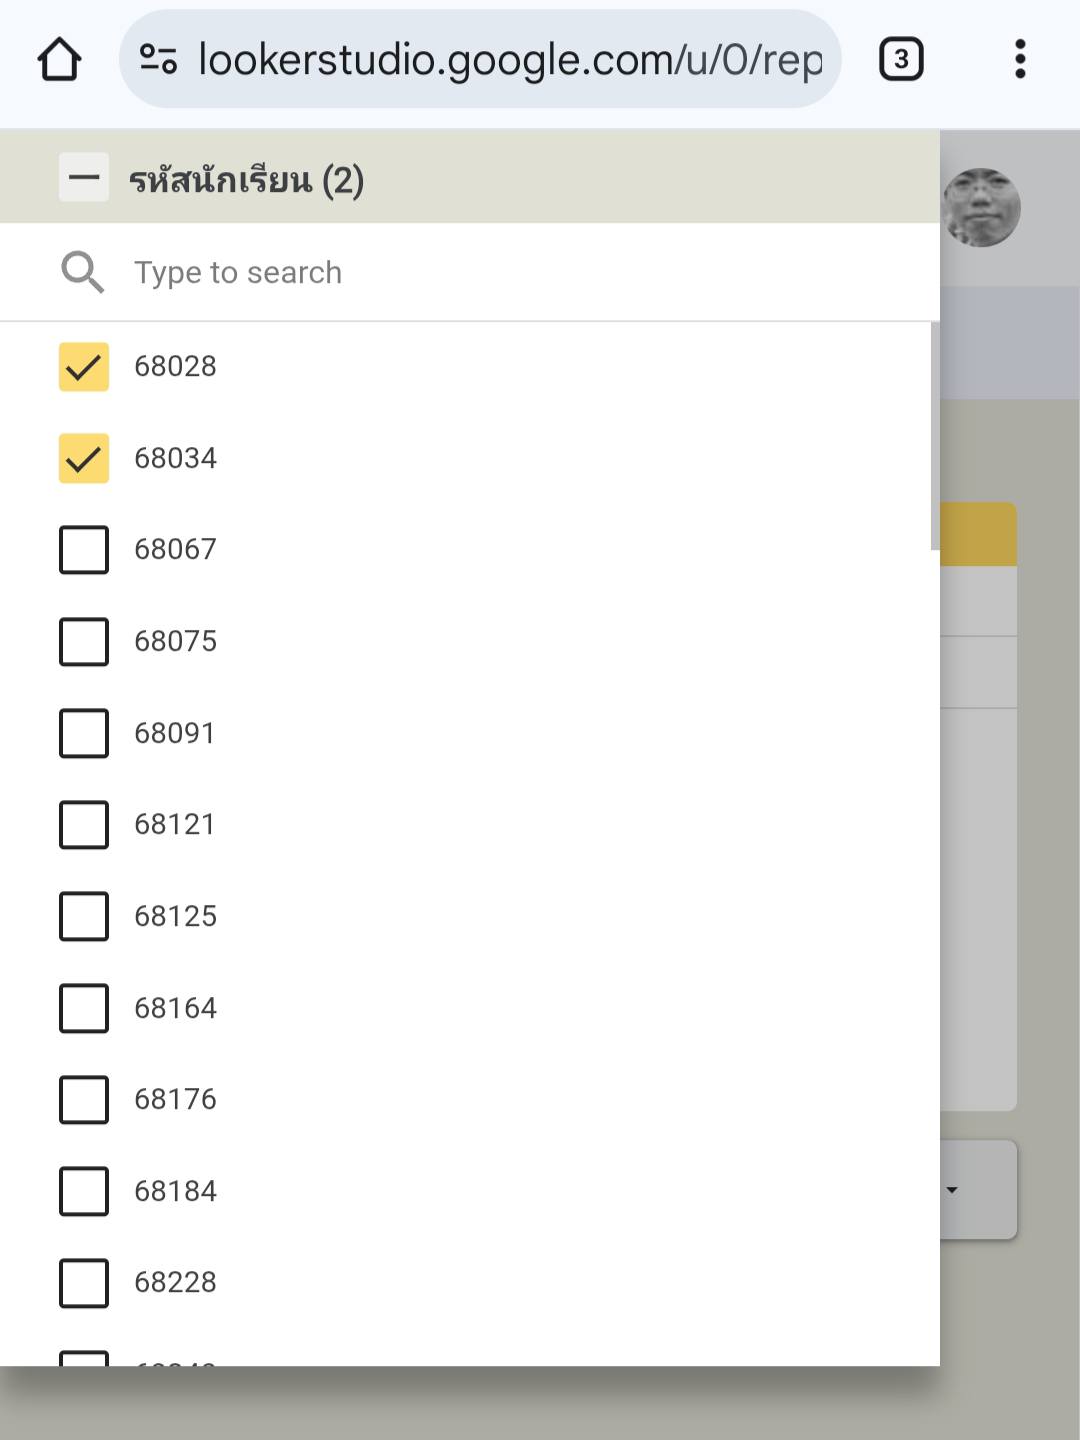1080x1440 pixels.
Task: Open the tab switcher showing 3 tabs
Action: point(900,59)
